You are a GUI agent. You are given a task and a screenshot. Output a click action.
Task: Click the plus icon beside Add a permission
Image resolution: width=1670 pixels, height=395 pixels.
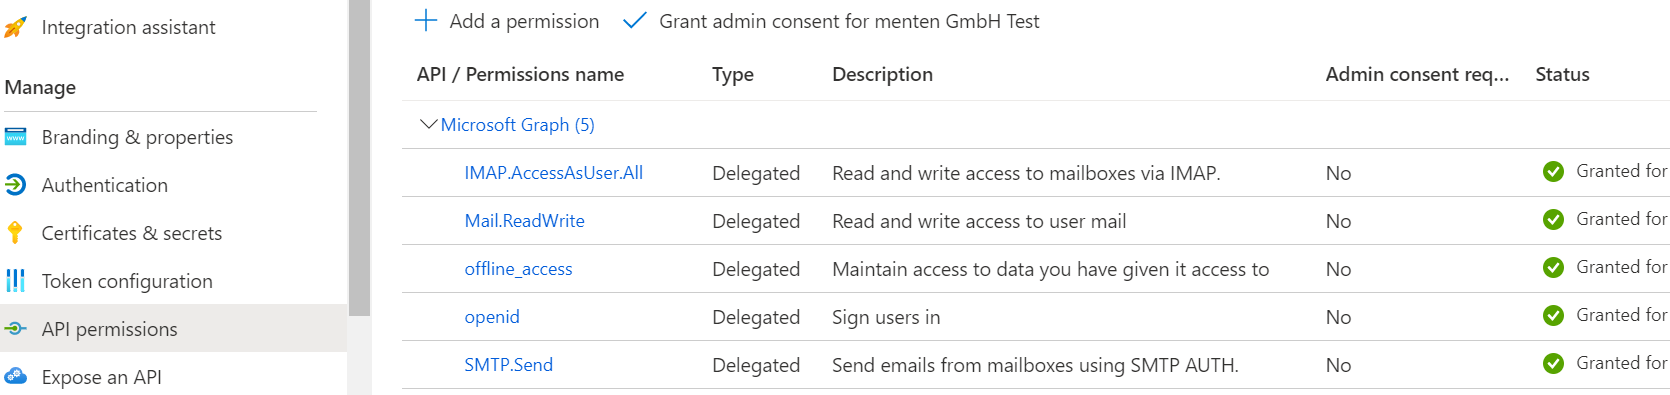(x=426, y=21)
